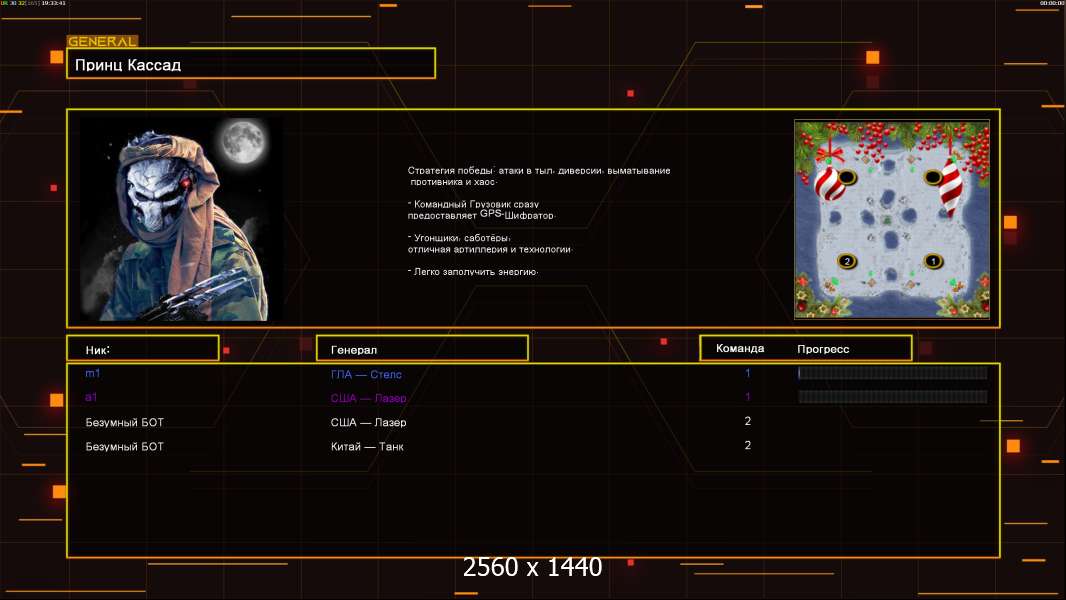This screenshot has width=1066, height=600.
Task: Click the Команда column header
Action: click(x=740, y=349)
